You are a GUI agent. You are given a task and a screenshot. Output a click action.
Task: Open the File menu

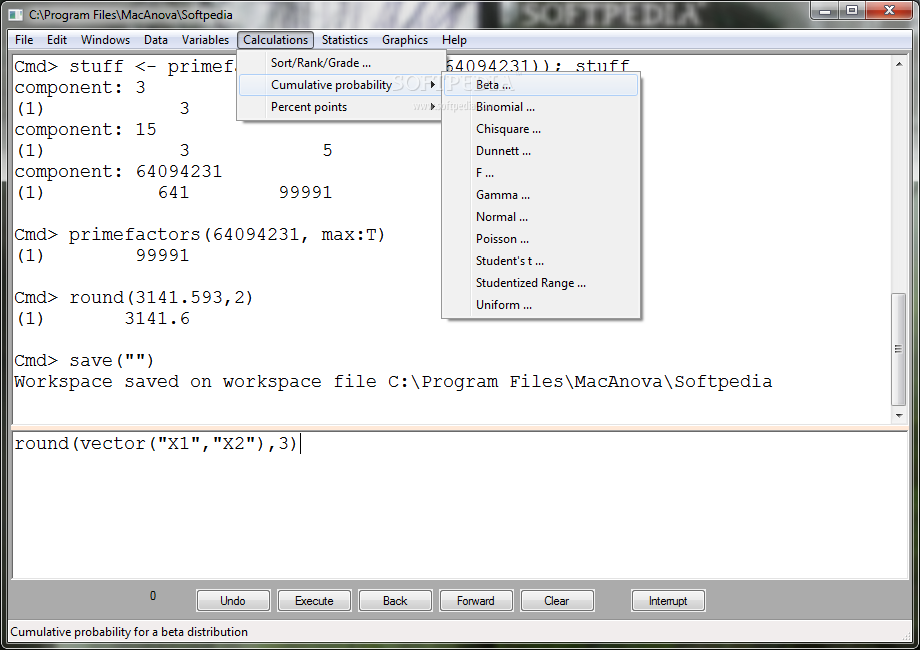pos(24,40)
